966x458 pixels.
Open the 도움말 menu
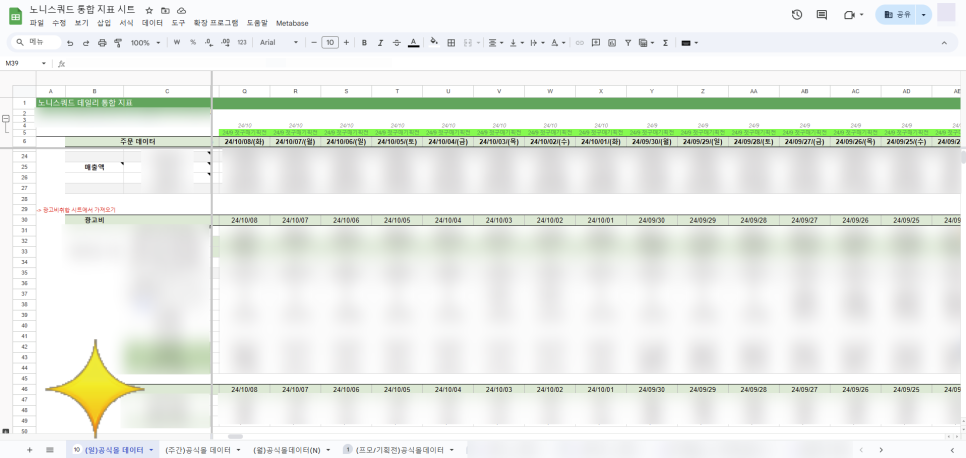tap(257, 23)
